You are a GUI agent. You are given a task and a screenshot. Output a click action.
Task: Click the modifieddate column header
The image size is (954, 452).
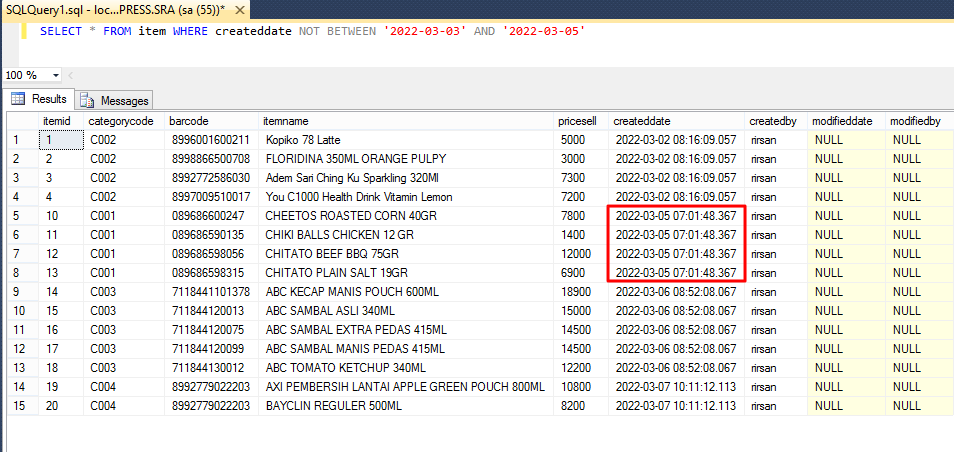pos(846,121)
